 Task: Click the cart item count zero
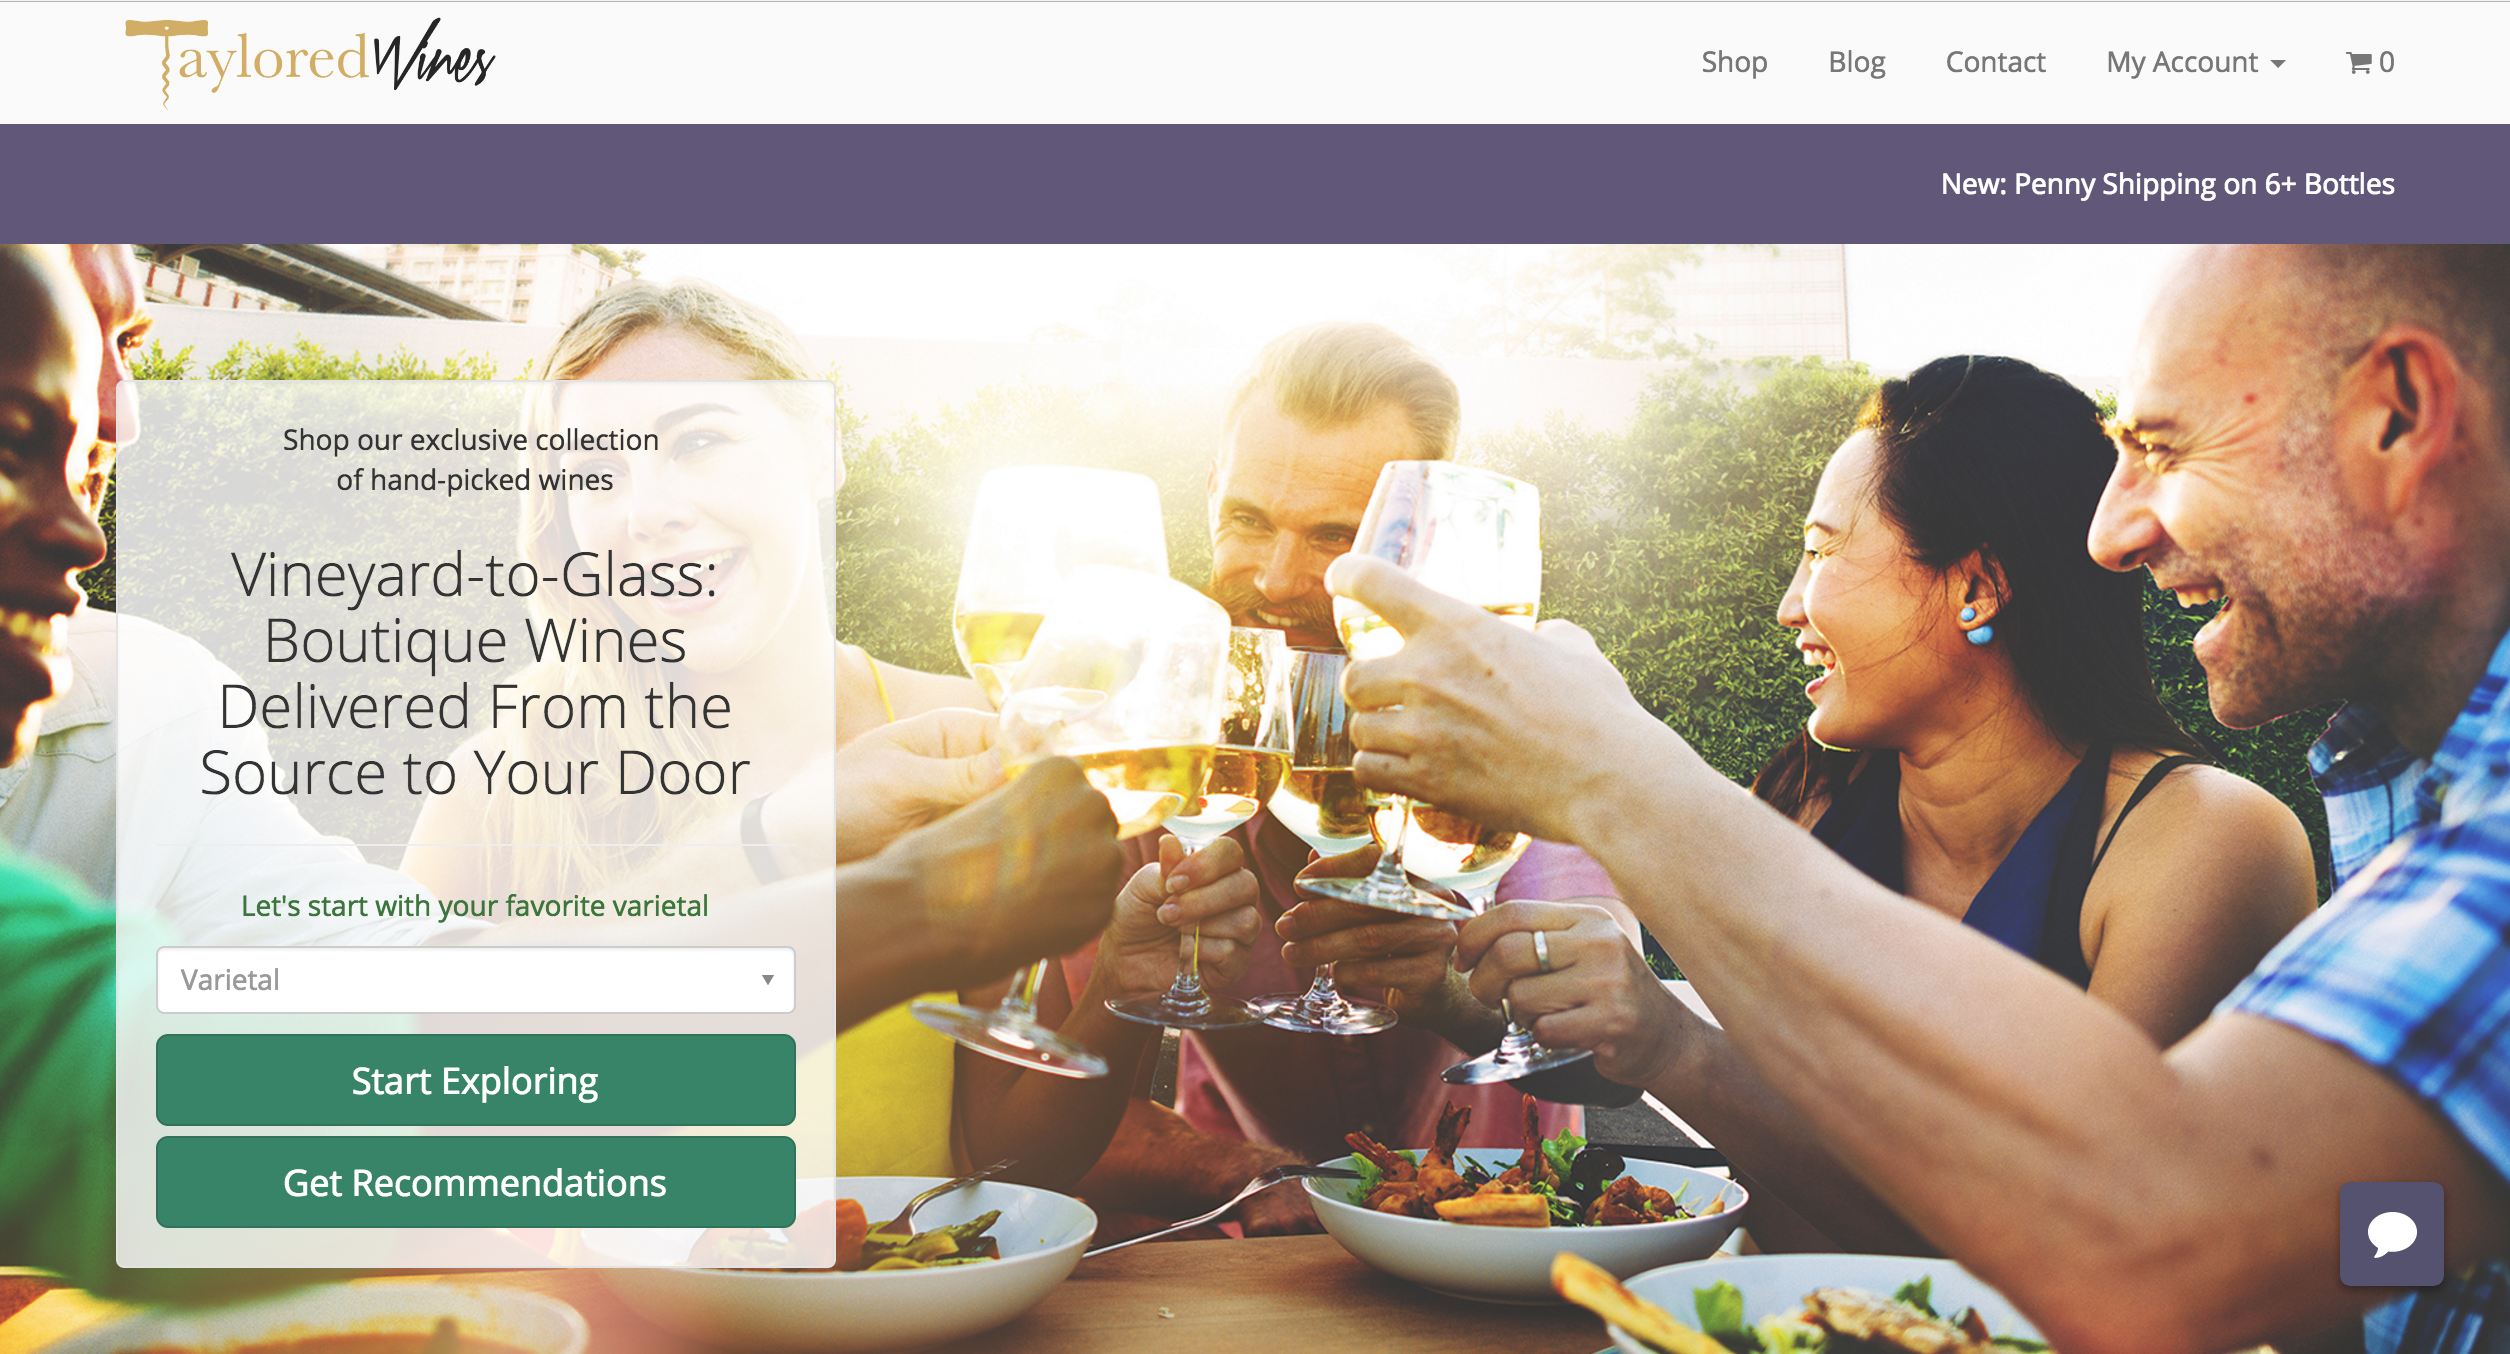2387,63
